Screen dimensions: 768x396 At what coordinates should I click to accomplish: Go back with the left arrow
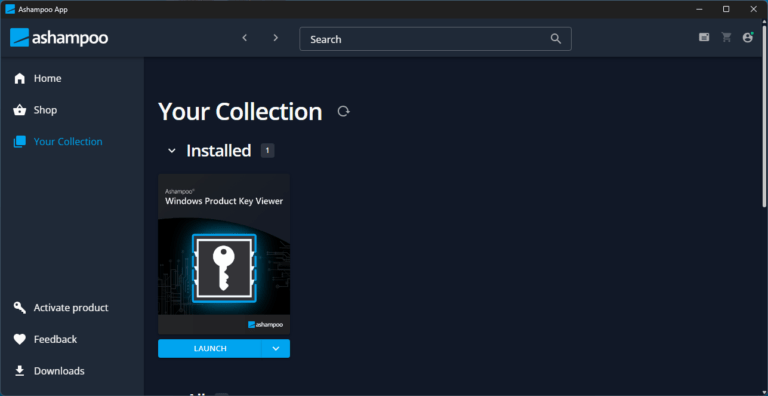[x=245, y=38]
